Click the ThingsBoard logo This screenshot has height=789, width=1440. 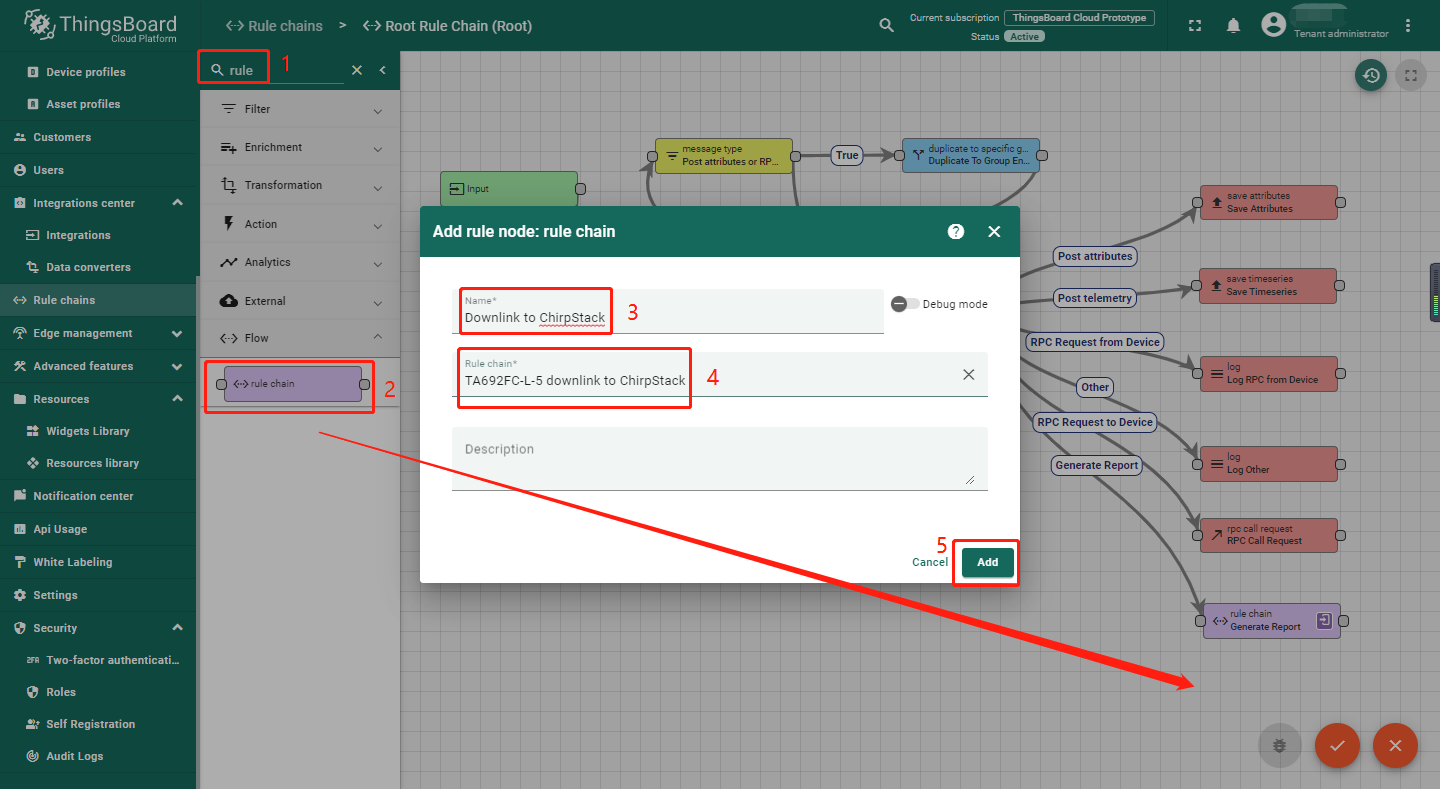pos(100,26)
